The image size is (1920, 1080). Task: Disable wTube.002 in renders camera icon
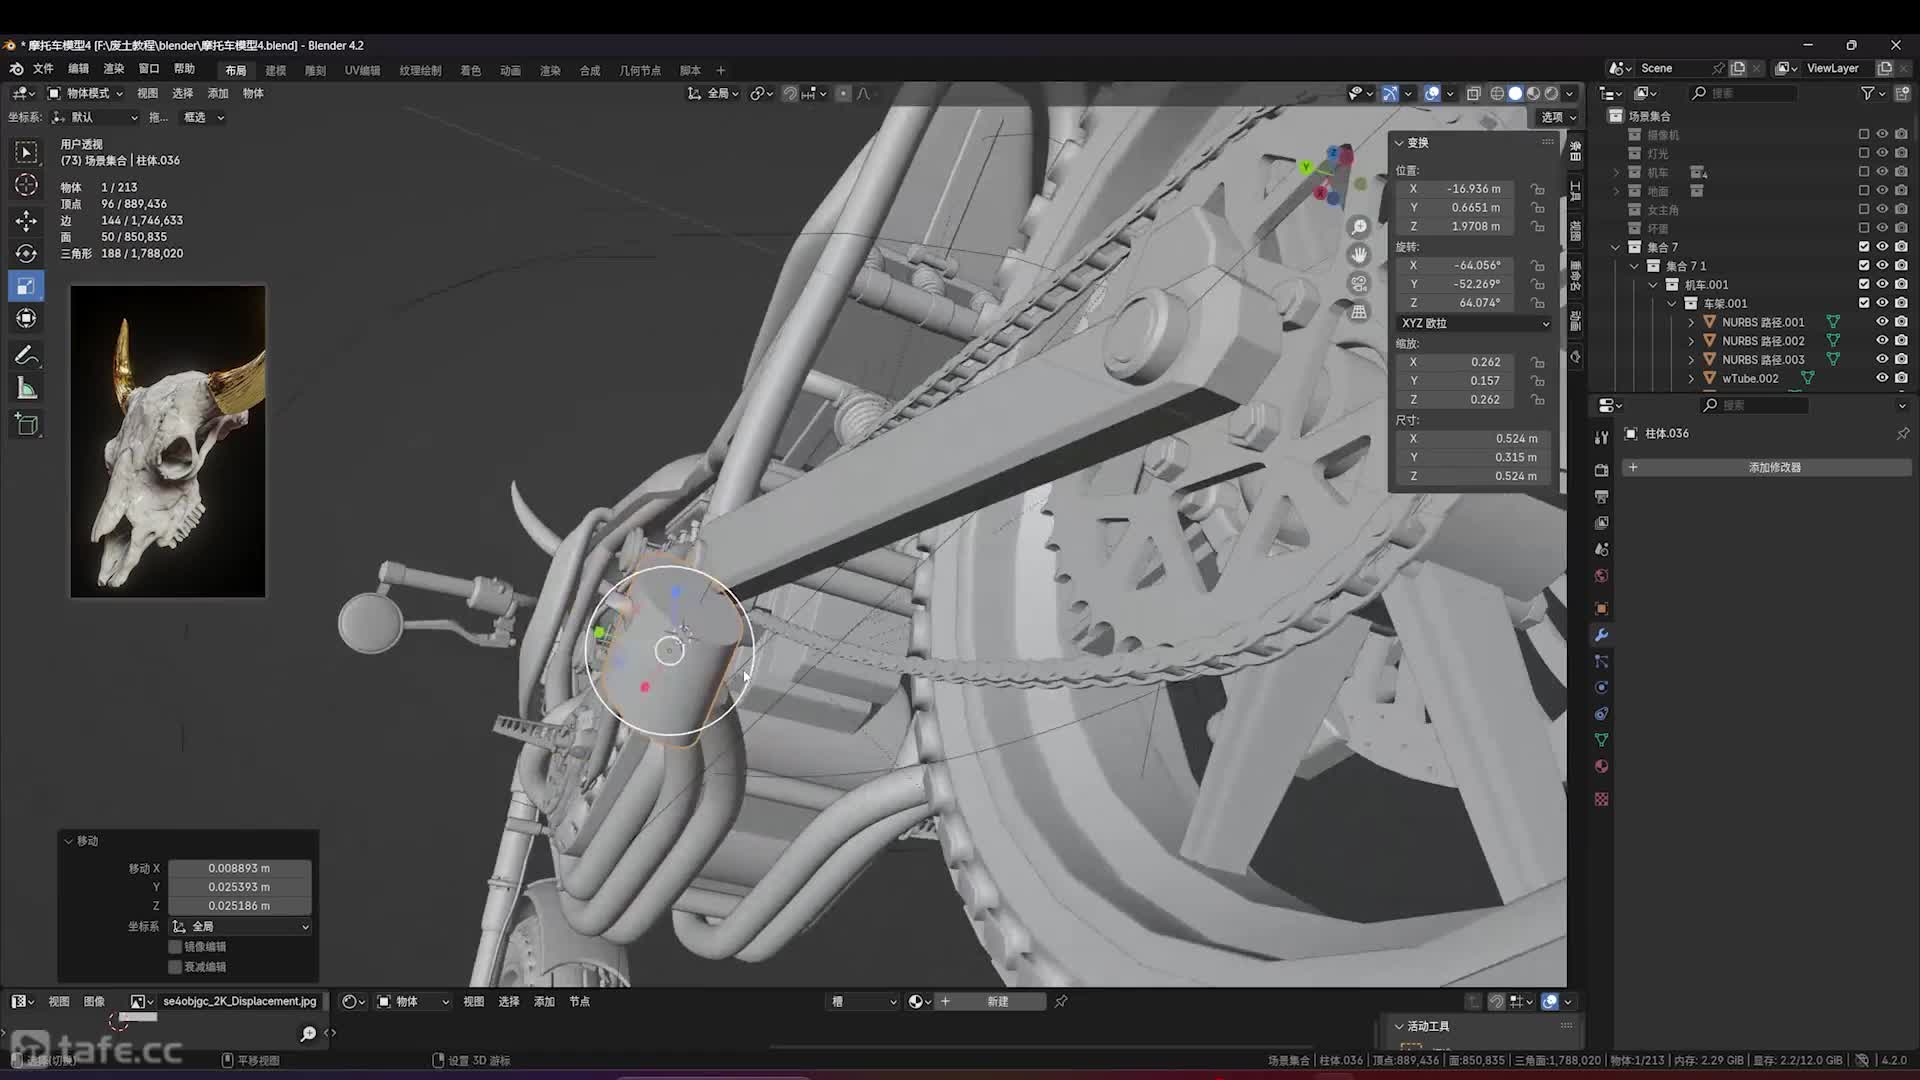1901,378
